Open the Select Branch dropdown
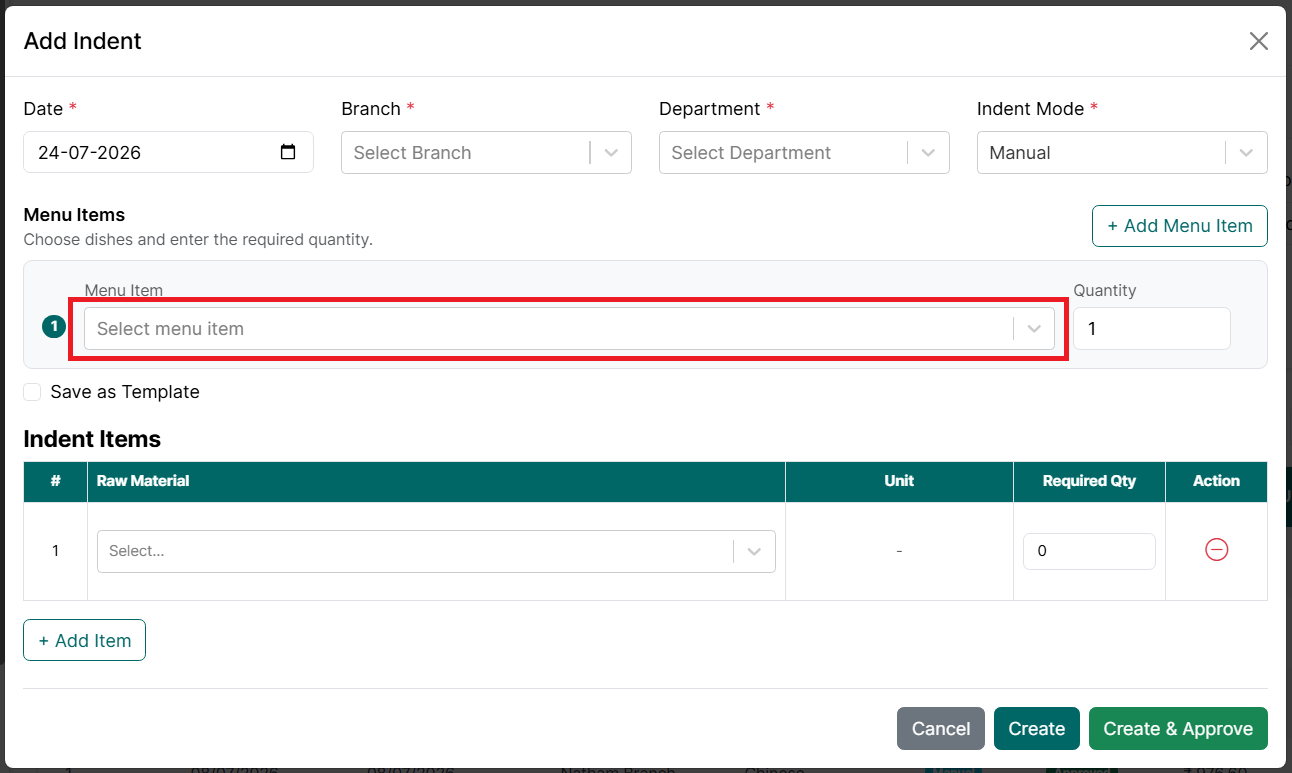 (x=486, y=152)
